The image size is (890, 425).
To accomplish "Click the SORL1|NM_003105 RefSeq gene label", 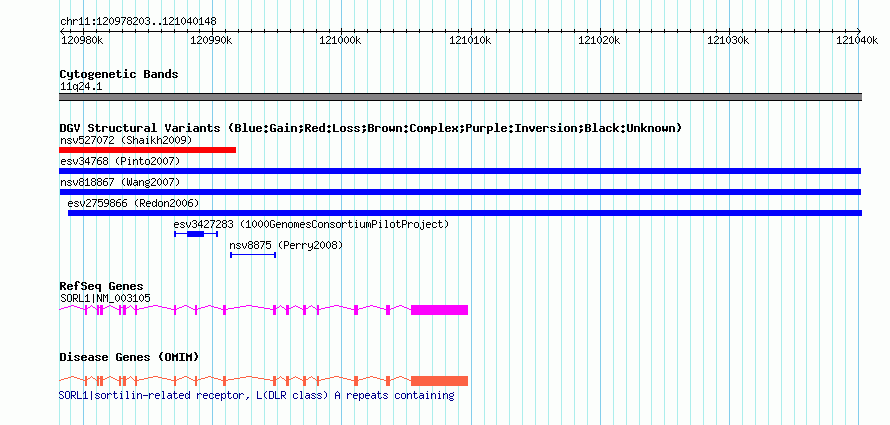I will tap(105, 298).
